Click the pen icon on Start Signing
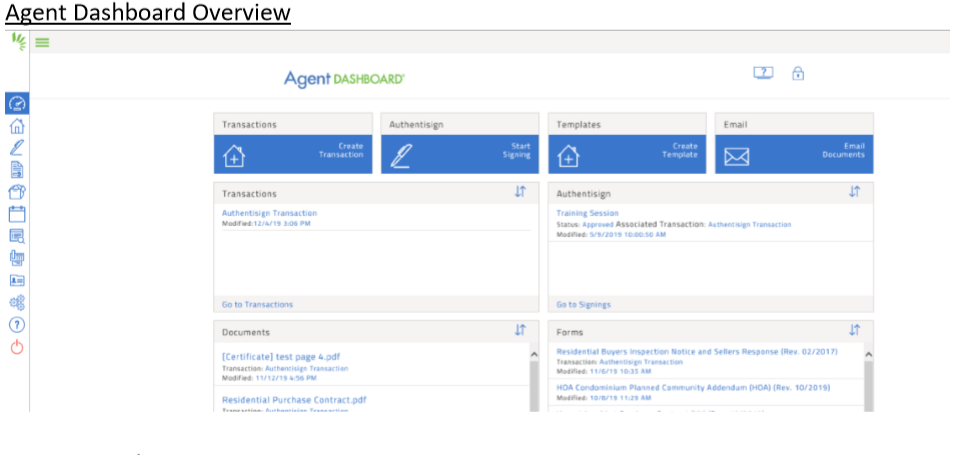The image size is (961, 455). tap(401, 156)
